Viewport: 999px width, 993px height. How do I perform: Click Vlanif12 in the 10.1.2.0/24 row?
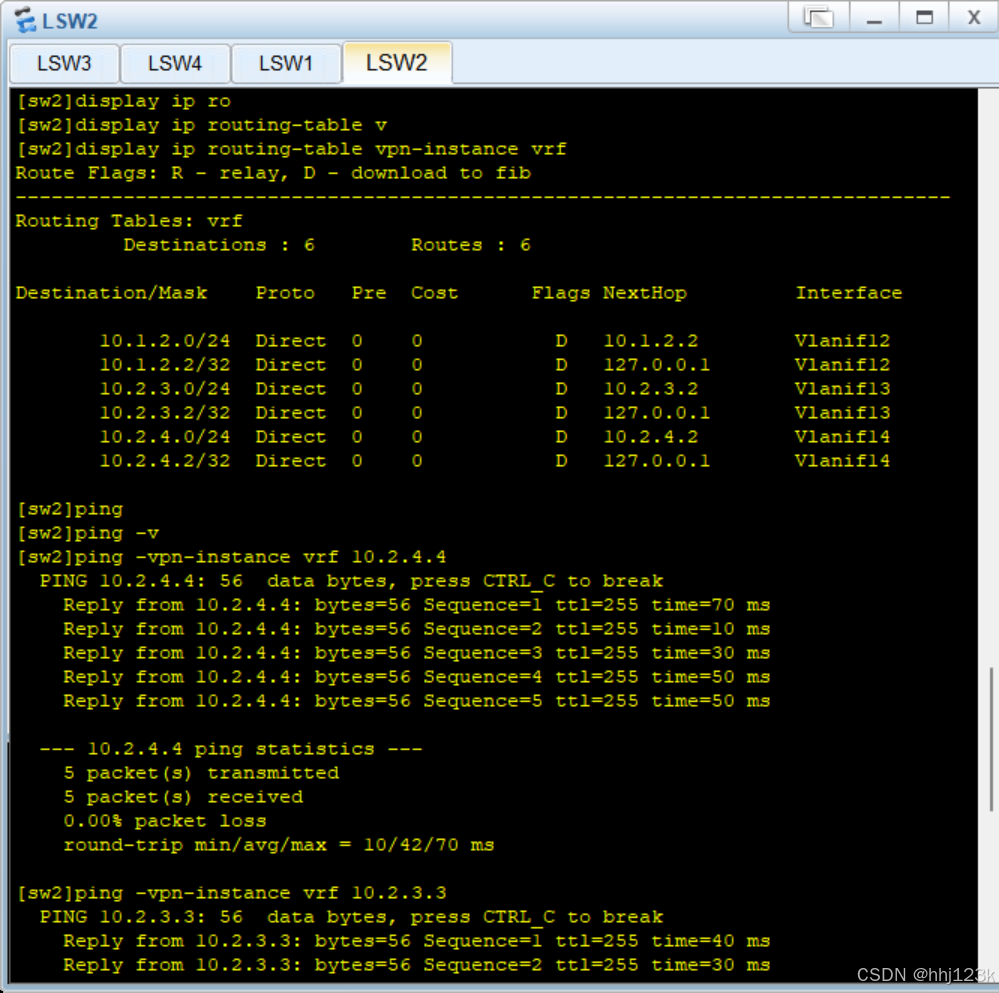(x=842, y=341)
